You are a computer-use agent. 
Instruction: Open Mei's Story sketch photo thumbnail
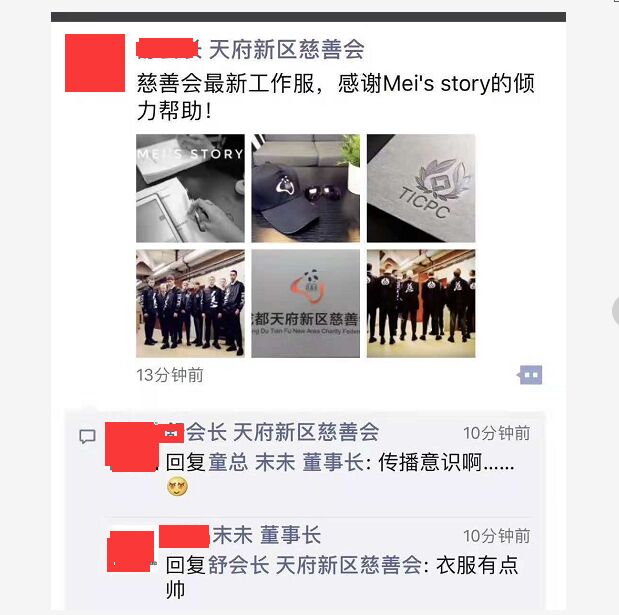[x=190, y=188]
